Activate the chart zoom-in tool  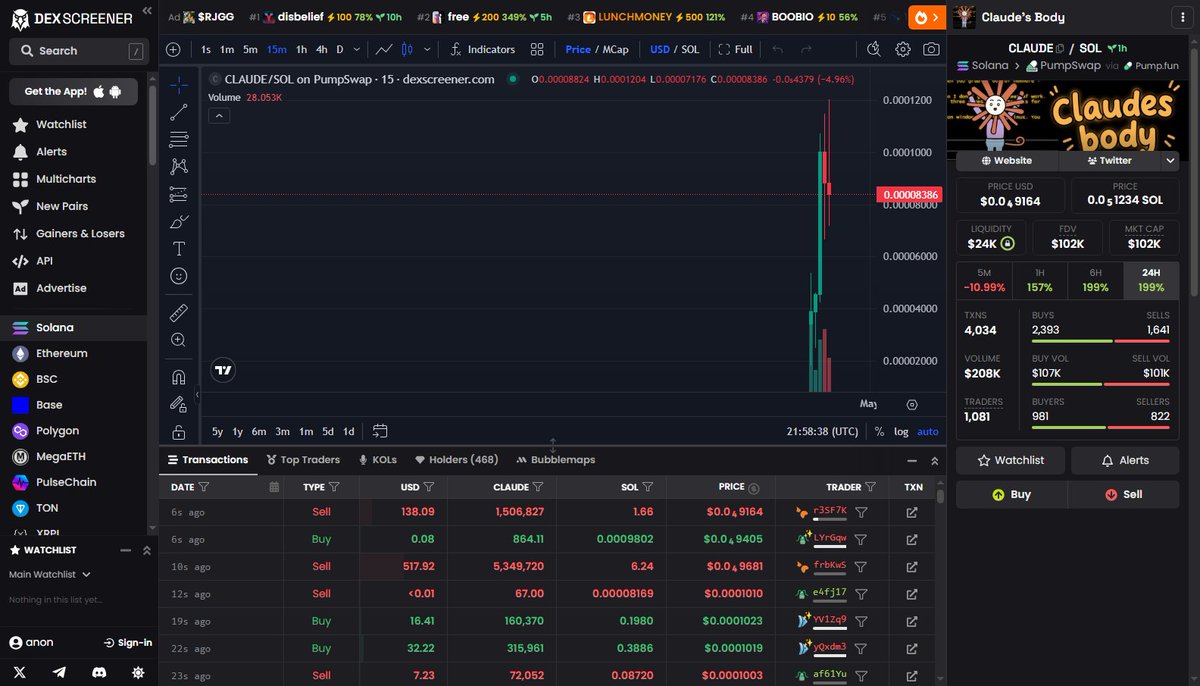tap(178, 340)
